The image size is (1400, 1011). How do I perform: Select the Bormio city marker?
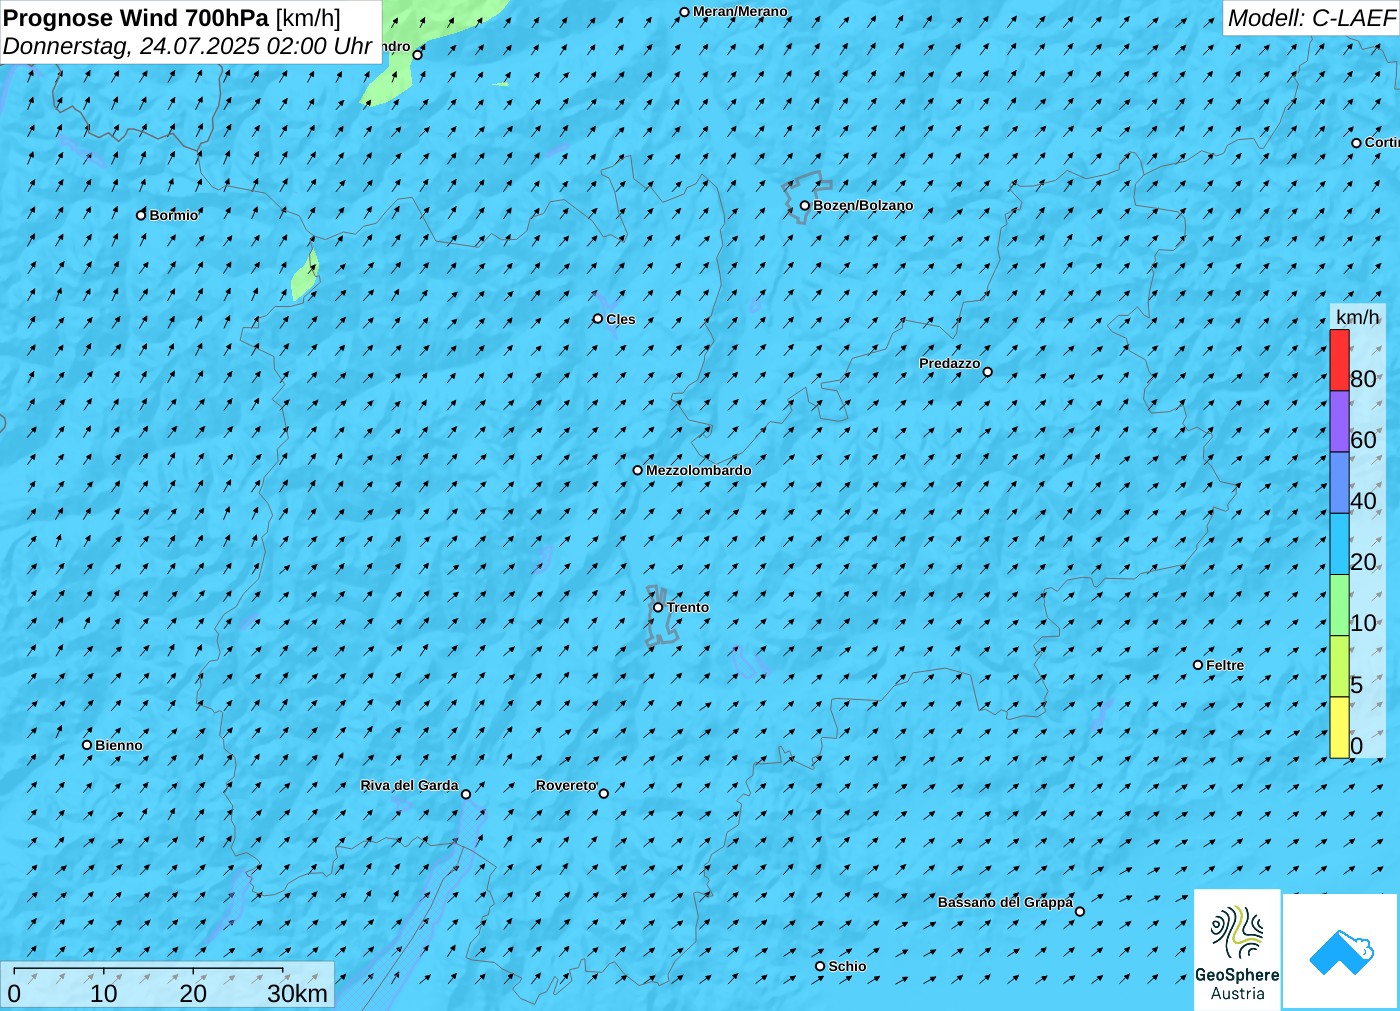coord(141,215)
